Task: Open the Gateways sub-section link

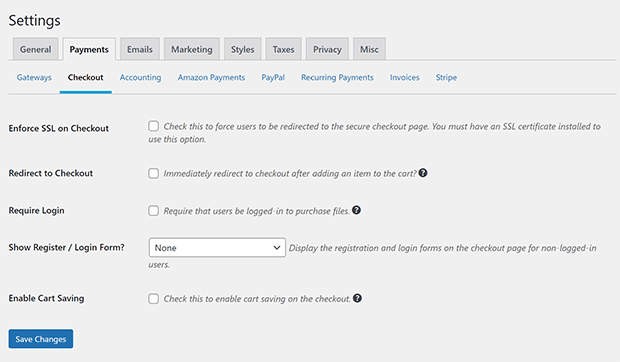Action: (x=34, y=77)
